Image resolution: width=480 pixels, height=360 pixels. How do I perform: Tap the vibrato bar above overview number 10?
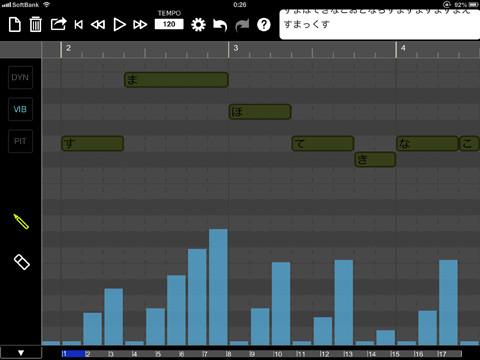281,303
